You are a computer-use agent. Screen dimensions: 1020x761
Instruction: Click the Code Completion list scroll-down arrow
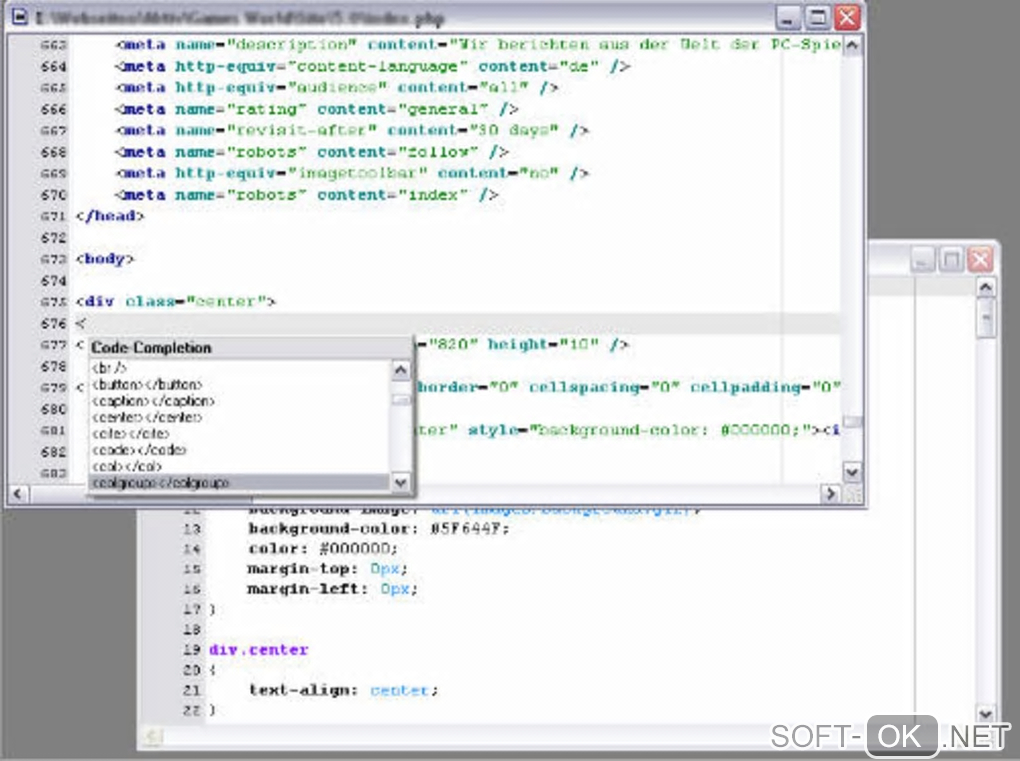[401, 482]
